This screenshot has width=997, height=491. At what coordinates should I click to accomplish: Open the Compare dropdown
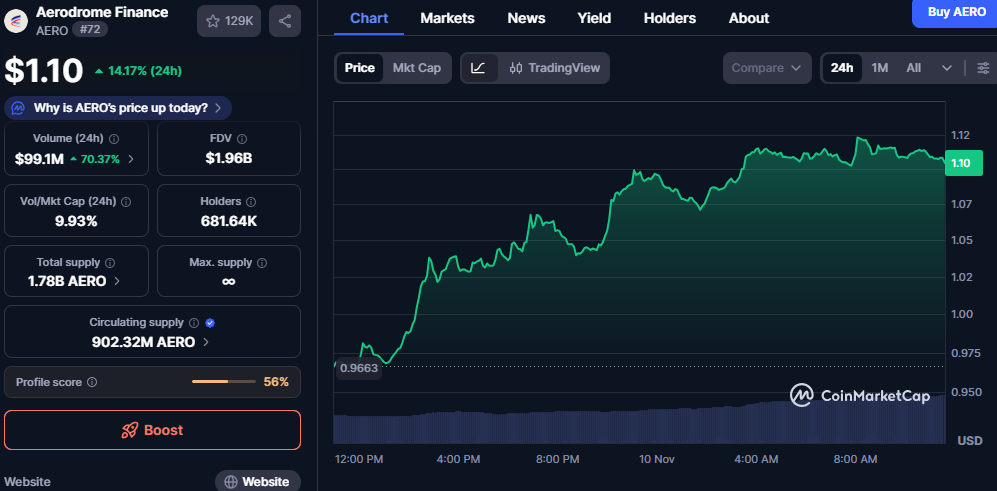coord(766,68)
